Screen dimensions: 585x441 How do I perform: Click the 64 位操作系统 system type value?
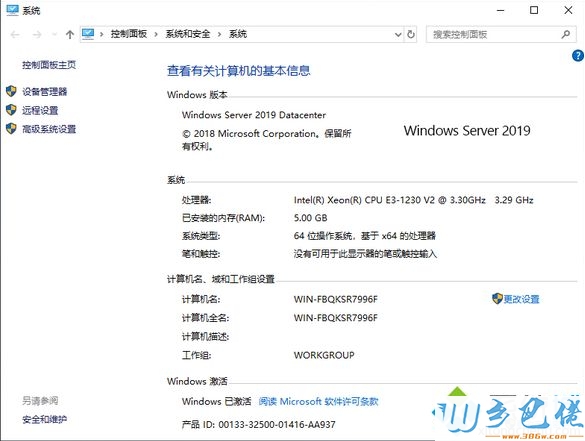[365, 236]
